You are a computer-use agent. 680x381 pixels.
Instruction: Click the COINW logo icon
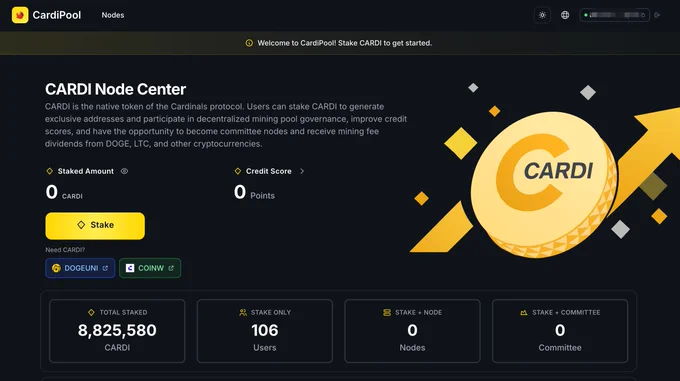130,268
